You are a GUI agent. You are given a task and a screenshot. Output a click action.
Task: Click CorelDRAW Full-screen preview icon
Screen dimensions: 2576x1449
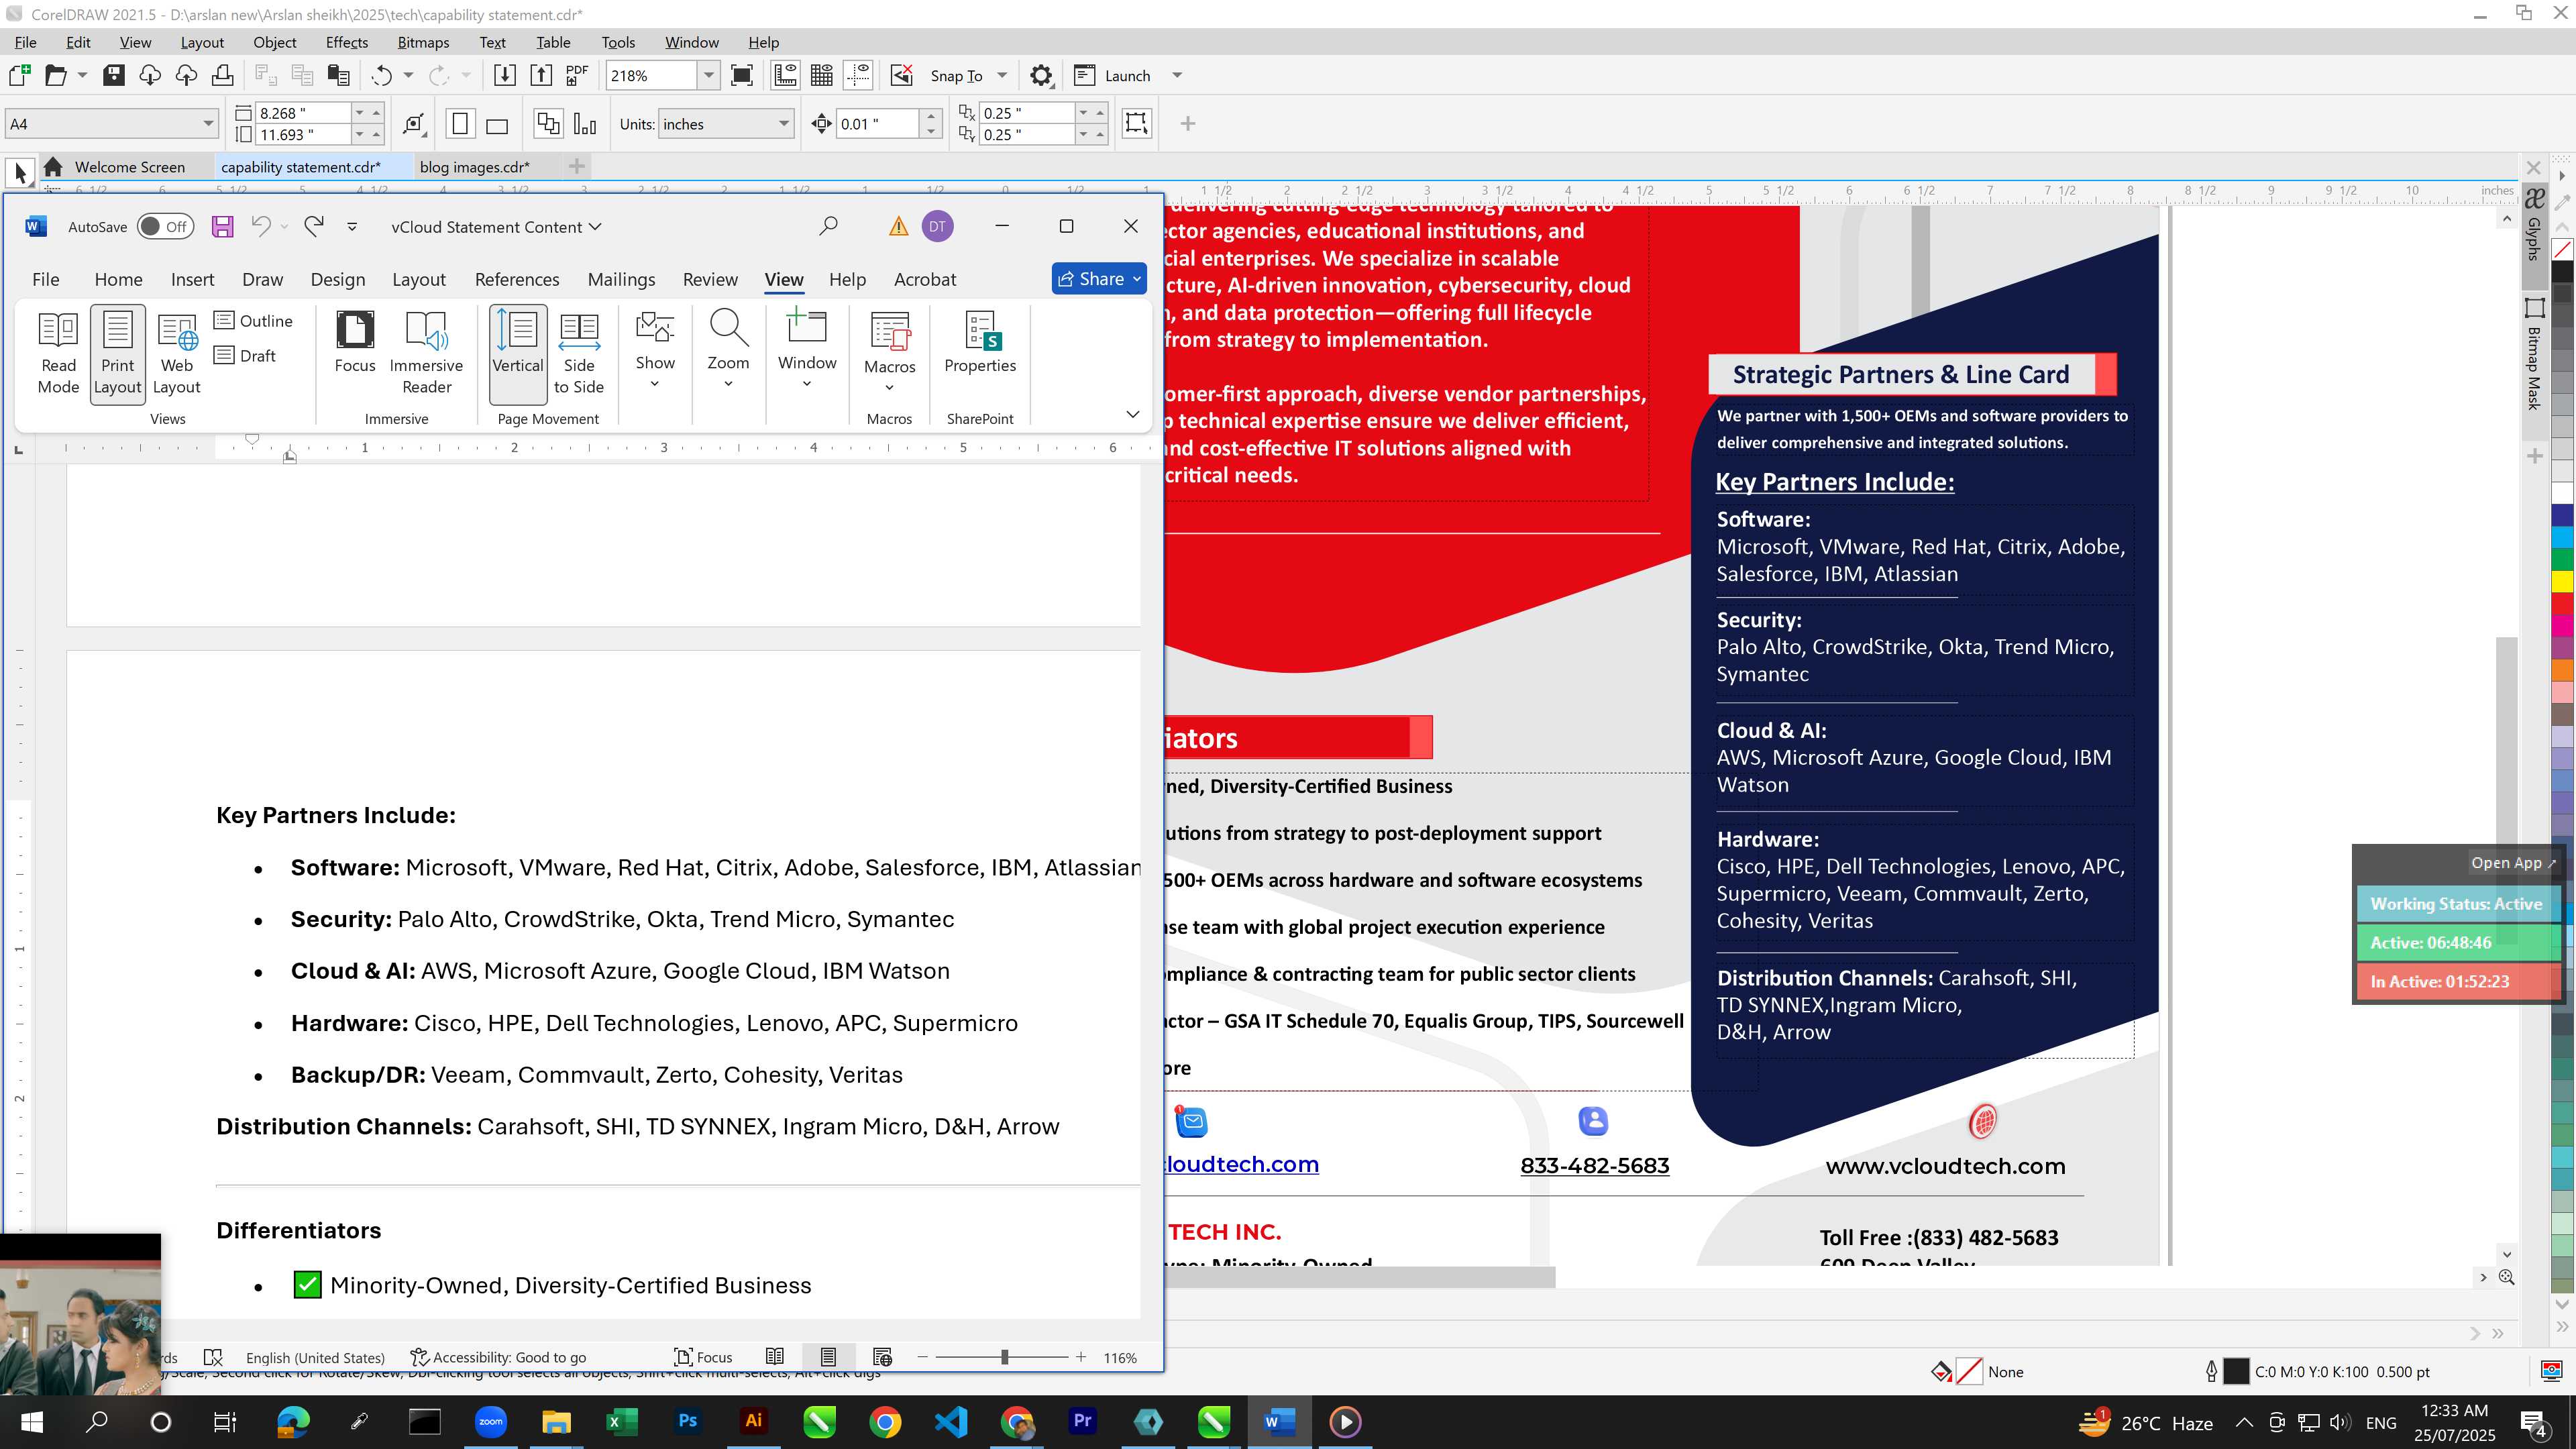742,75
